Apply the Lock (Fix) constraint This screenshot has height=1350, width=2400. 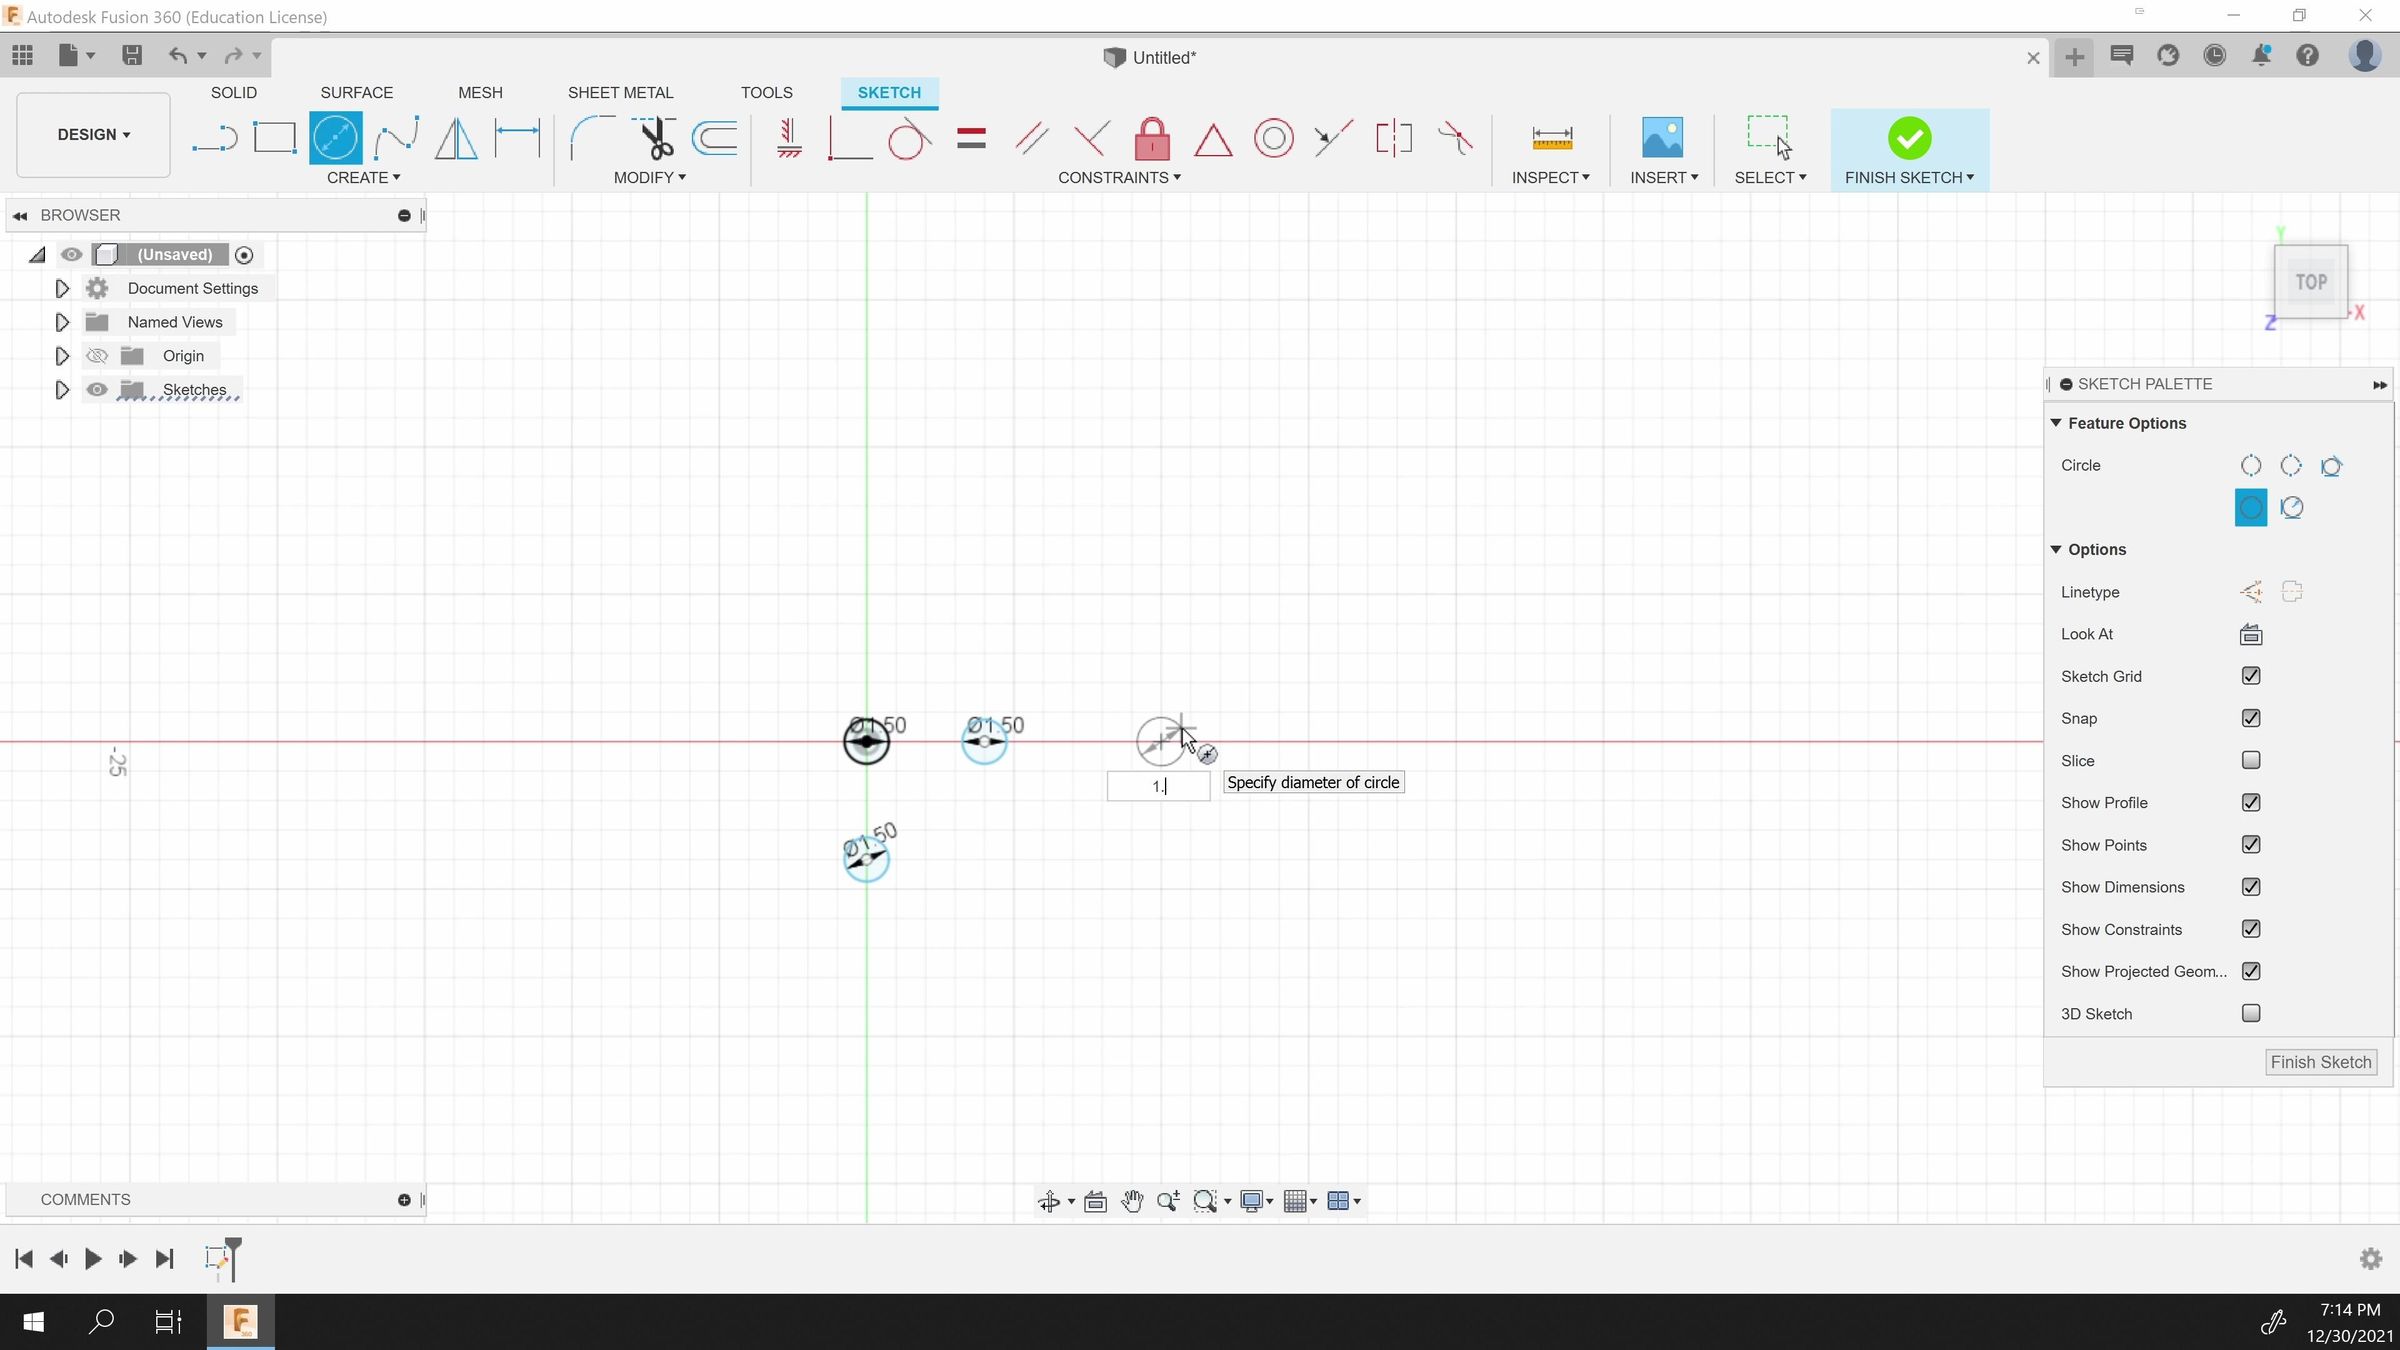pos(1152,138)
